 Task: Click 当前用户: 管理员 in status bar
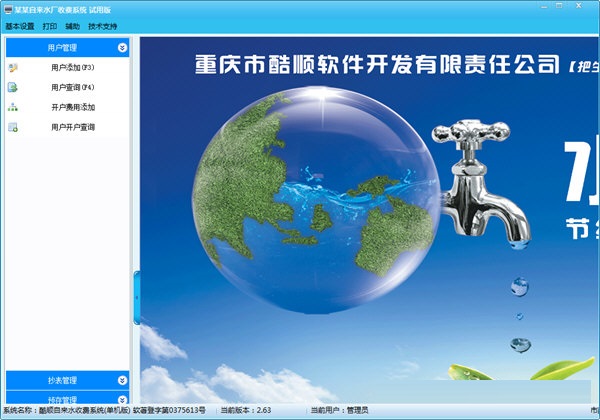click(339, 410)
